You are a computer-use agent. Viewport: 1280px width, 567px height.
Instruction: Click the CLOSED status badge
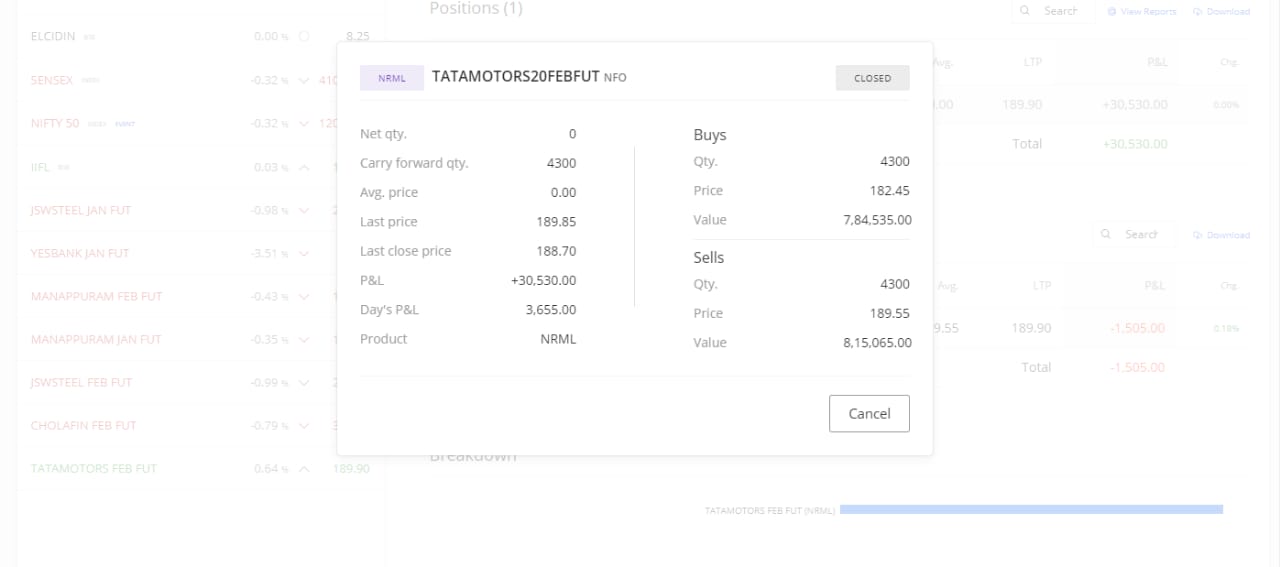tap(873, 78)
